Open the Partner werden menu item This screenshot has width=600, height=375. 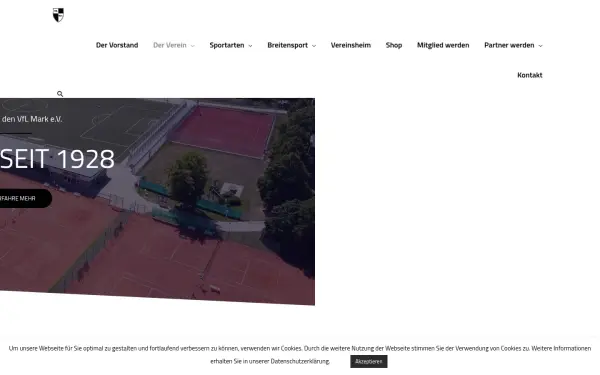coord(509,45)
